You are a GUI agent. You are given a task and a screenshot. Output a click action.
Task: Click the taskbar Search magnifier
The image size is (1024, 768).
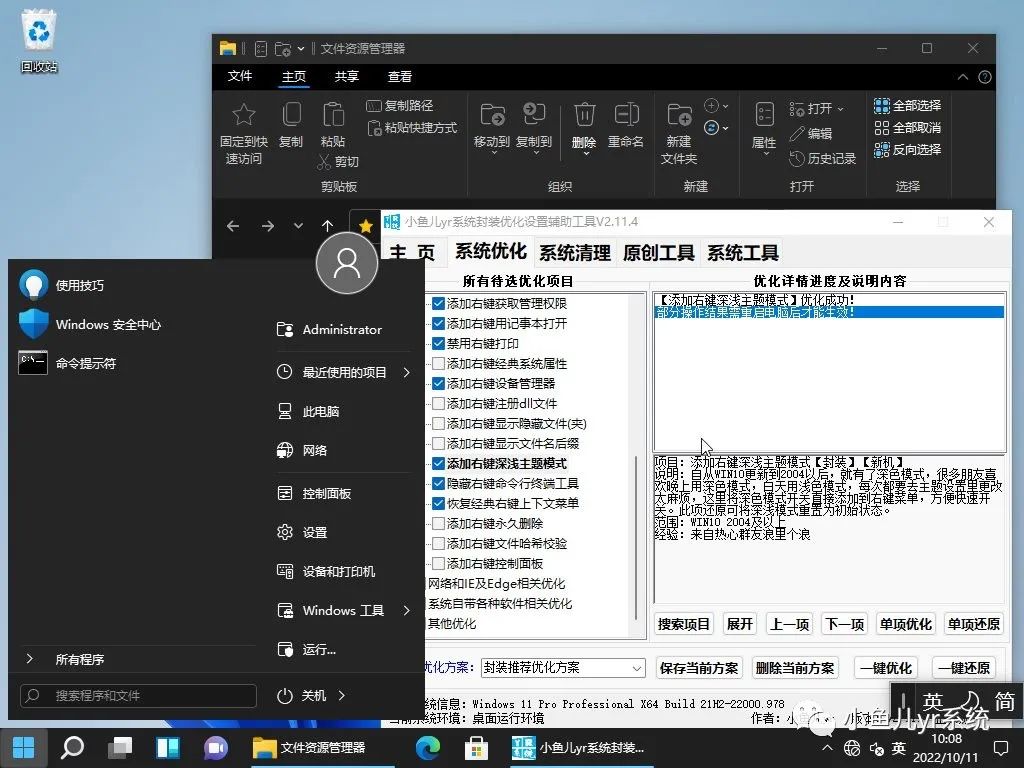pyautogui.click(x=72, y=747)
